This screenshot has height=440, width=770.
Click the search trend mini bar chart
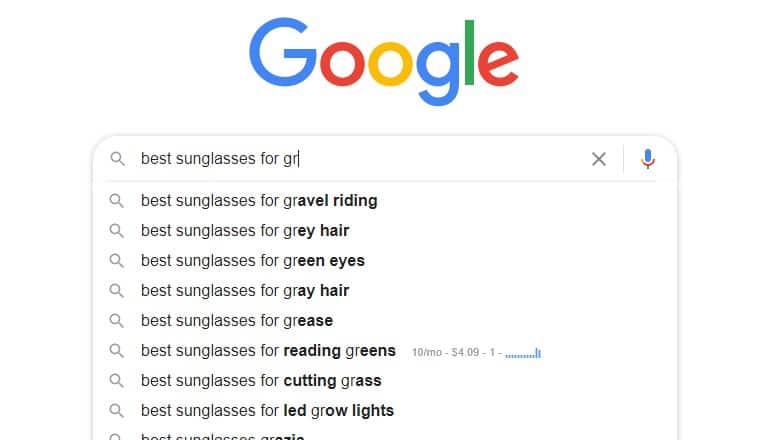523,353
